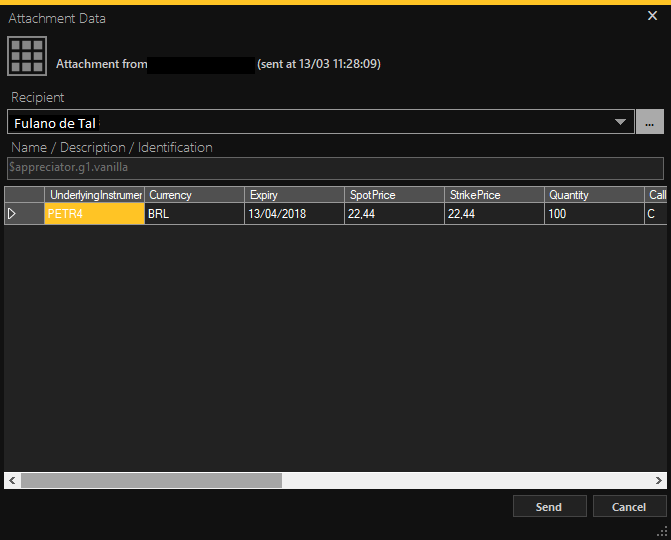Select the BRL currency cell
Screen dimensions: 671x540
click(194, 214)
